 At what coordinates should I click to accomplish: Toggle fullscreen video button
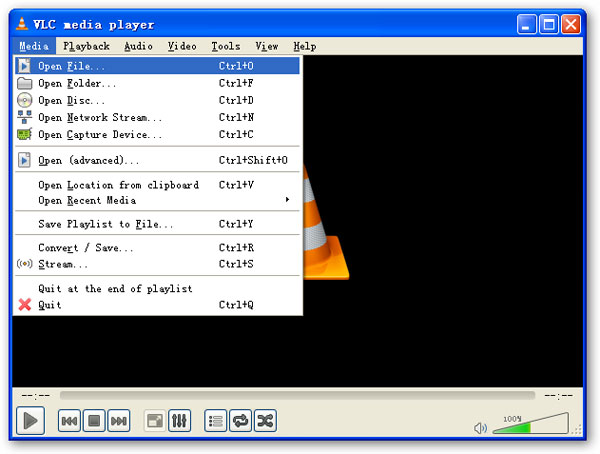click(x=155, y=421)
